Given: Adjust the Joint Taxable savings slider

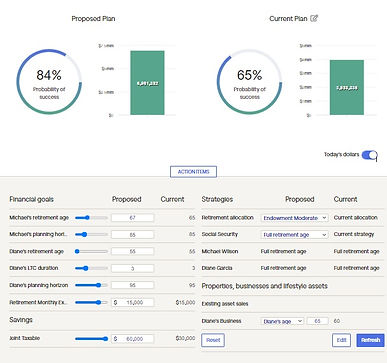Looking at the screenshot, I should tap(91, 339).
